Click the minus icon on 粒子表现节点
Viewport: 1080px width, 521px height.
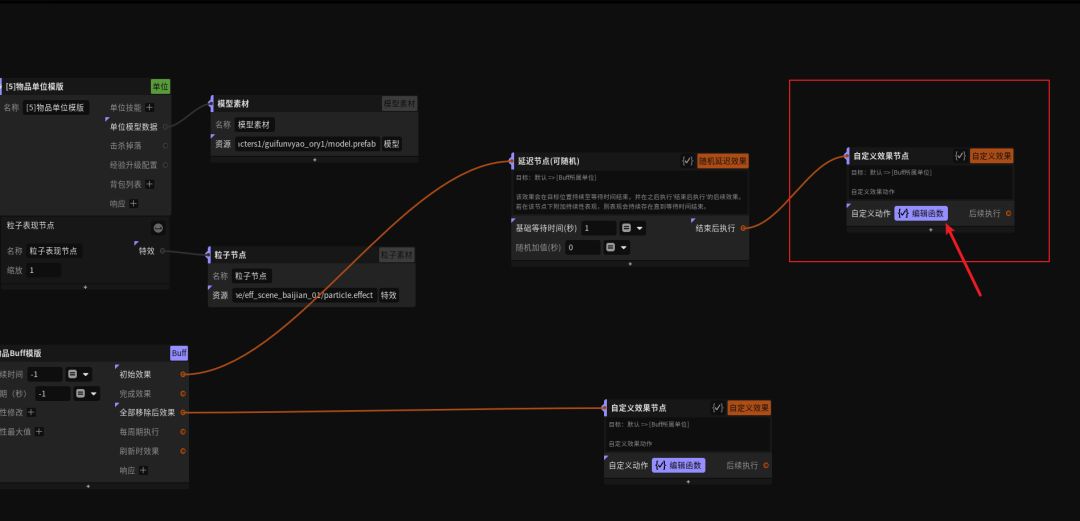tap(158, 228)
